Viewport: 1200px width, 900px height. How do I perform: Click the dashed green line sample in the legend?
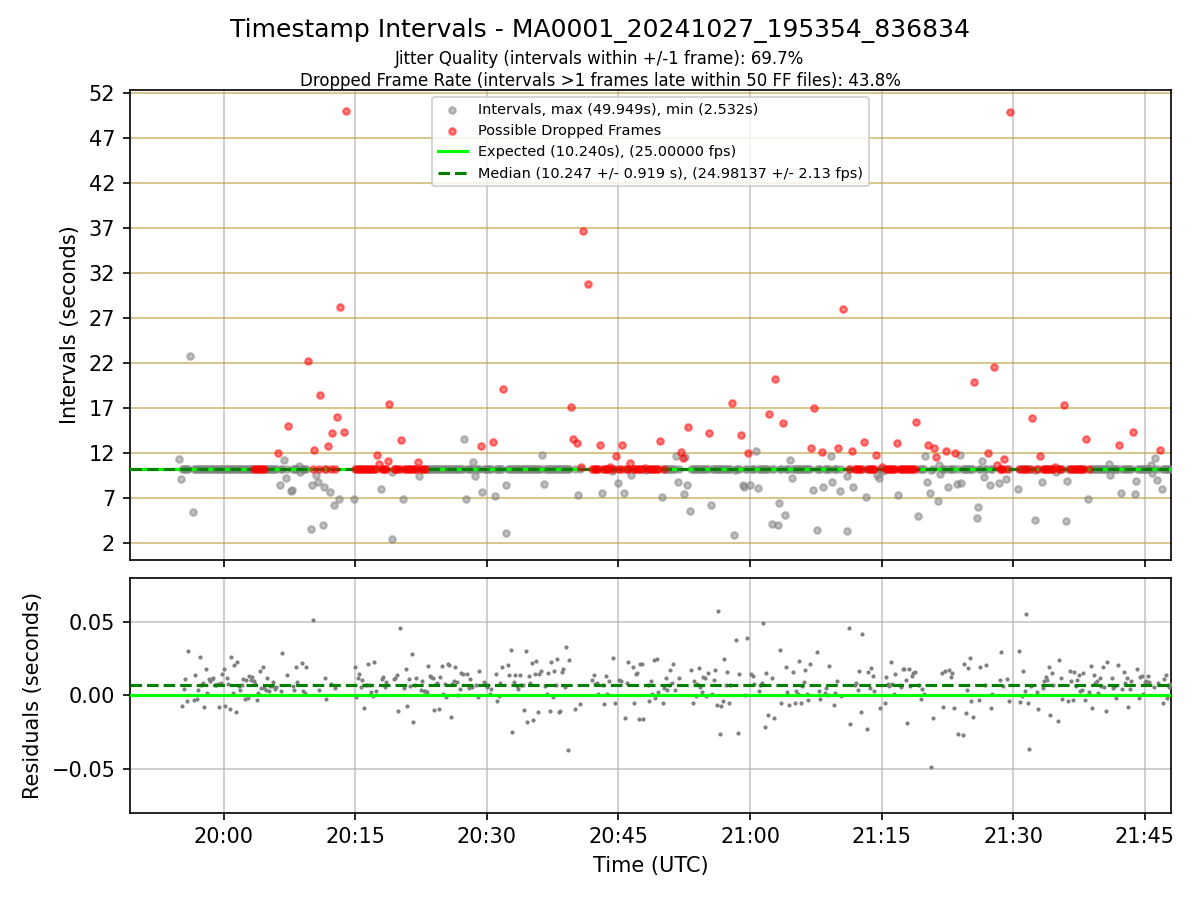pyautogui.click(x=453, y=174)
